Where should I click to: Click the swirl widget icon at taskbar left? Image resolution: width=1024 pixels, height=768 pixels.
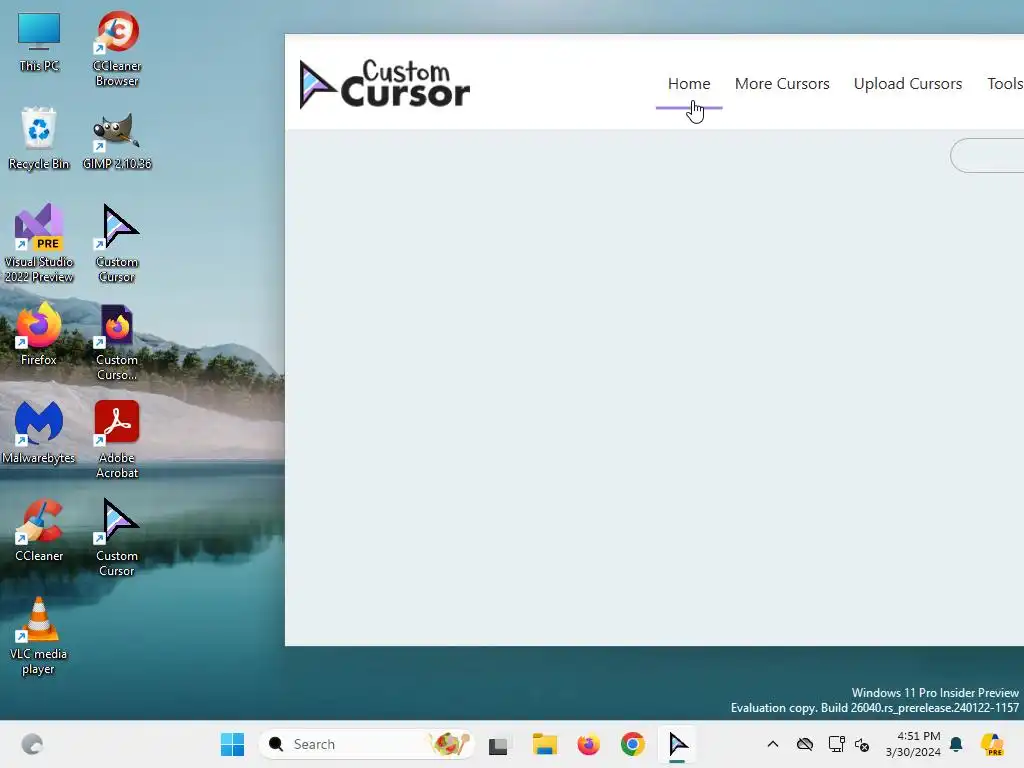coord(32,744)
